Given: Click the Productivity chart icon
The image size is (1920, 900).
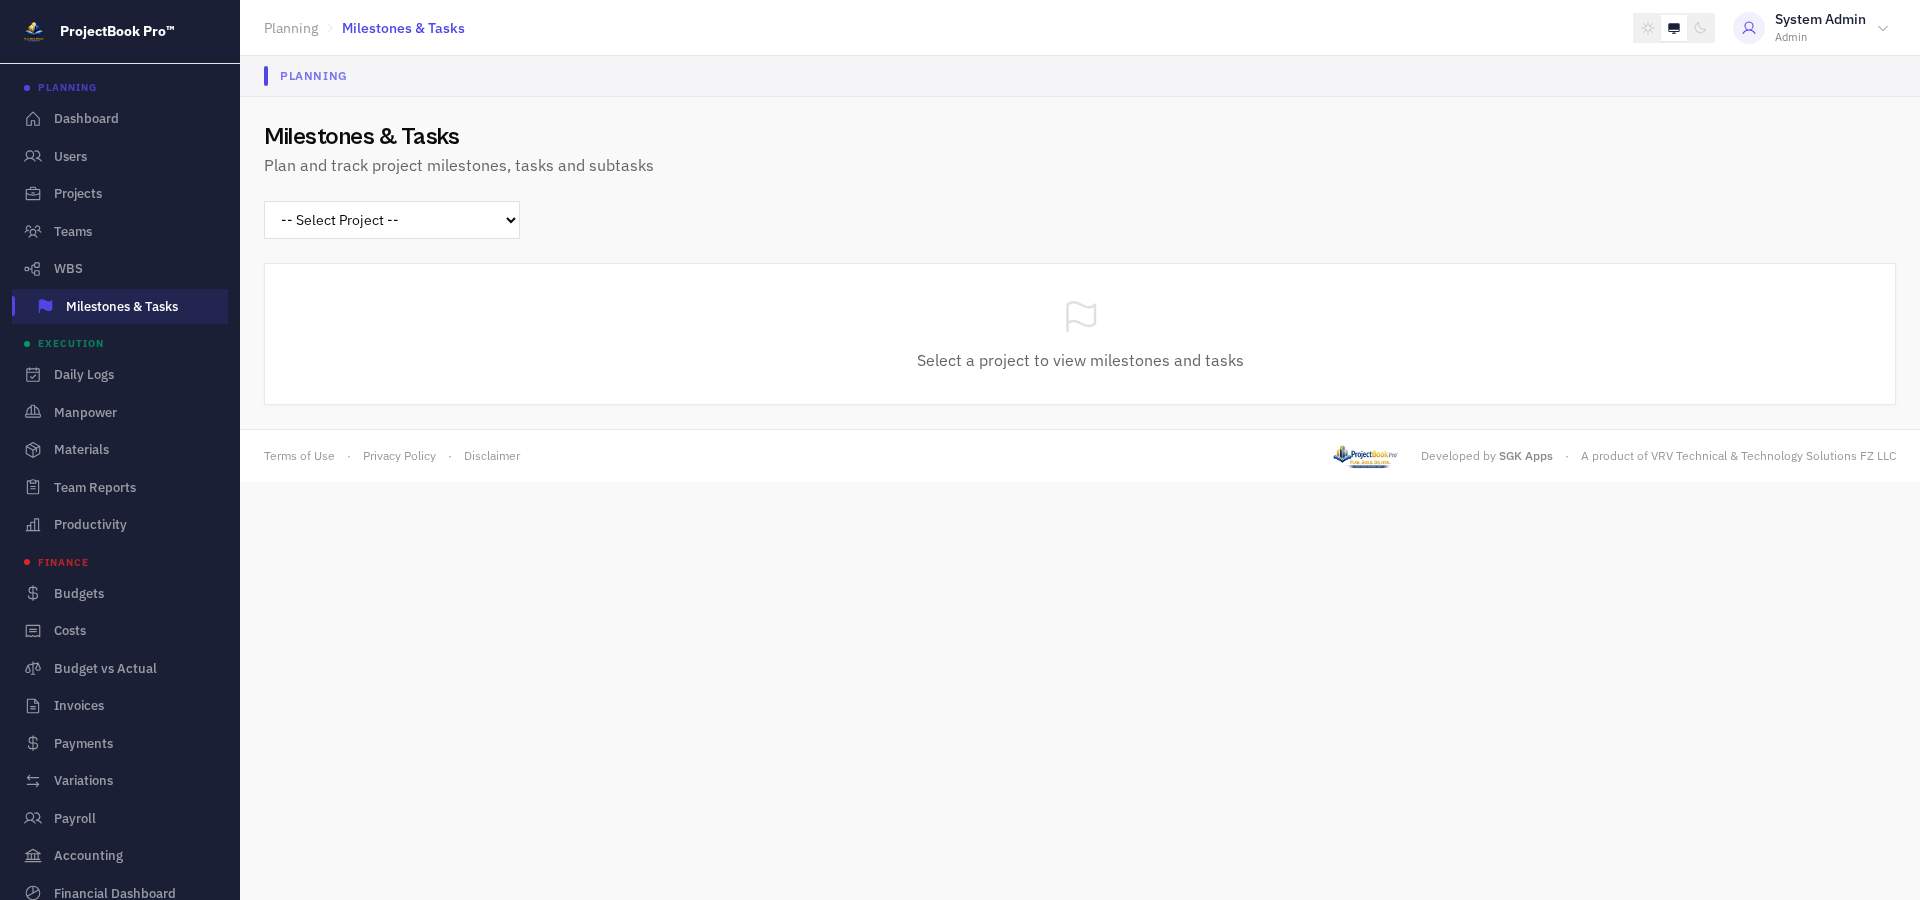Looking at the screenshot, I should [33, 525].
